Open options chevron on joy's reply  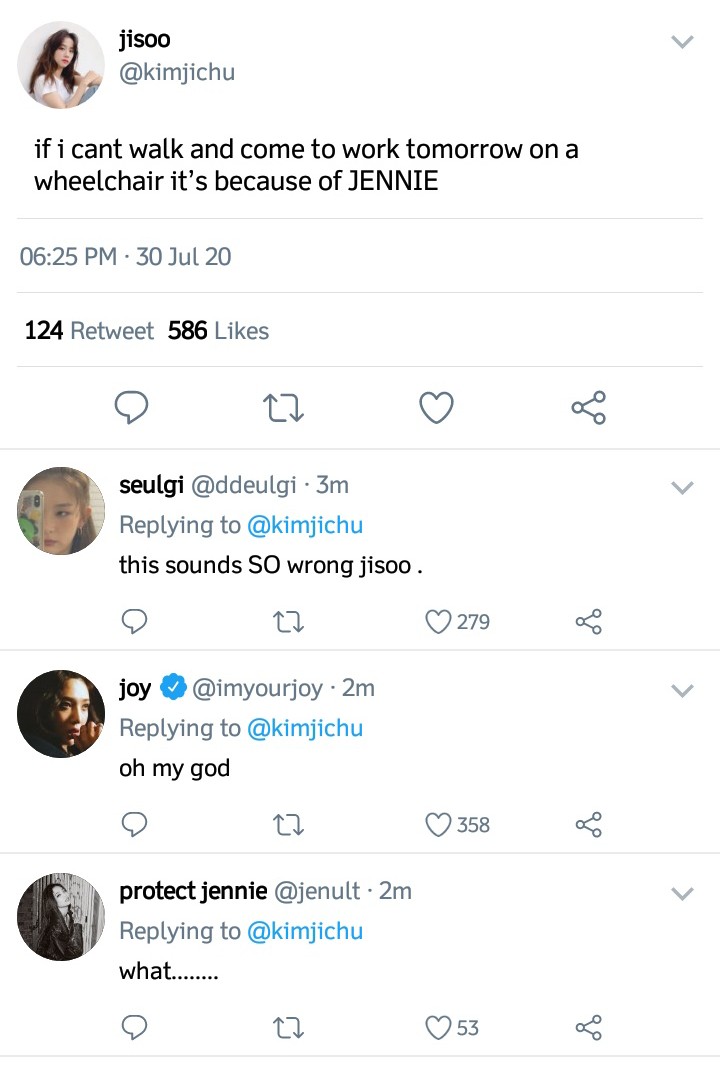682,691
